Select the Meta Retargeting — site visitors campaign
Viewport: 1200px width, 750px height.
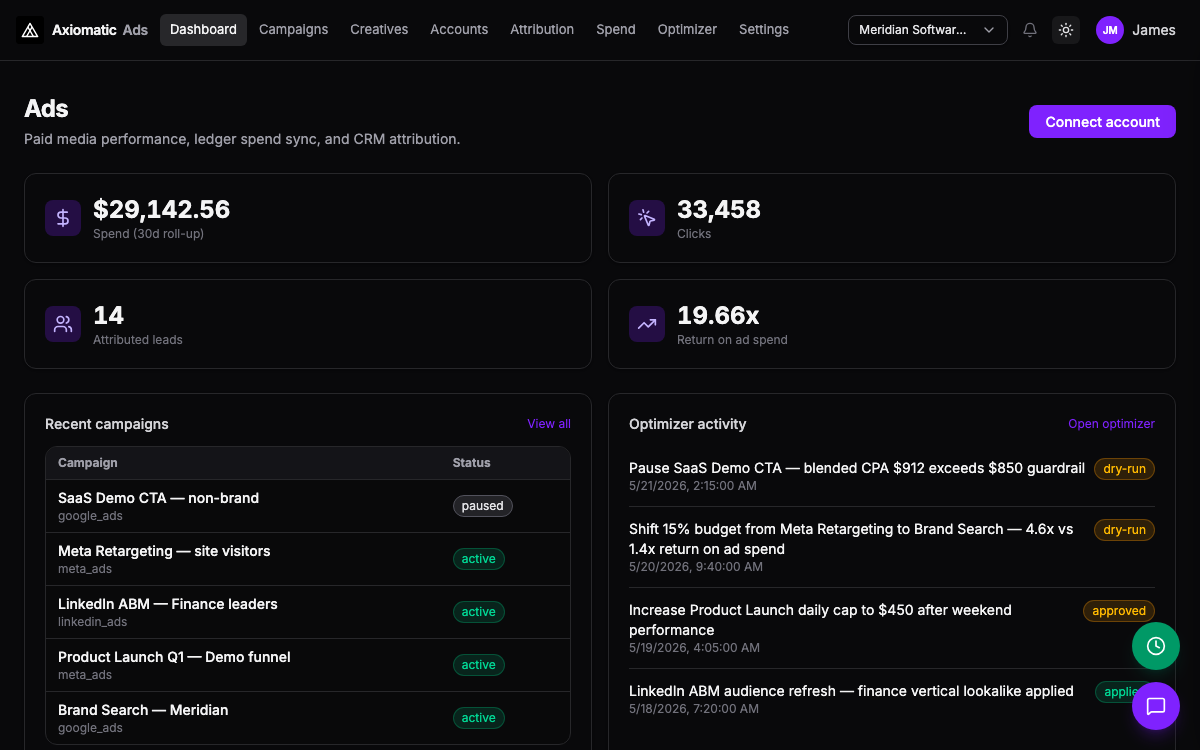[308, 559]
